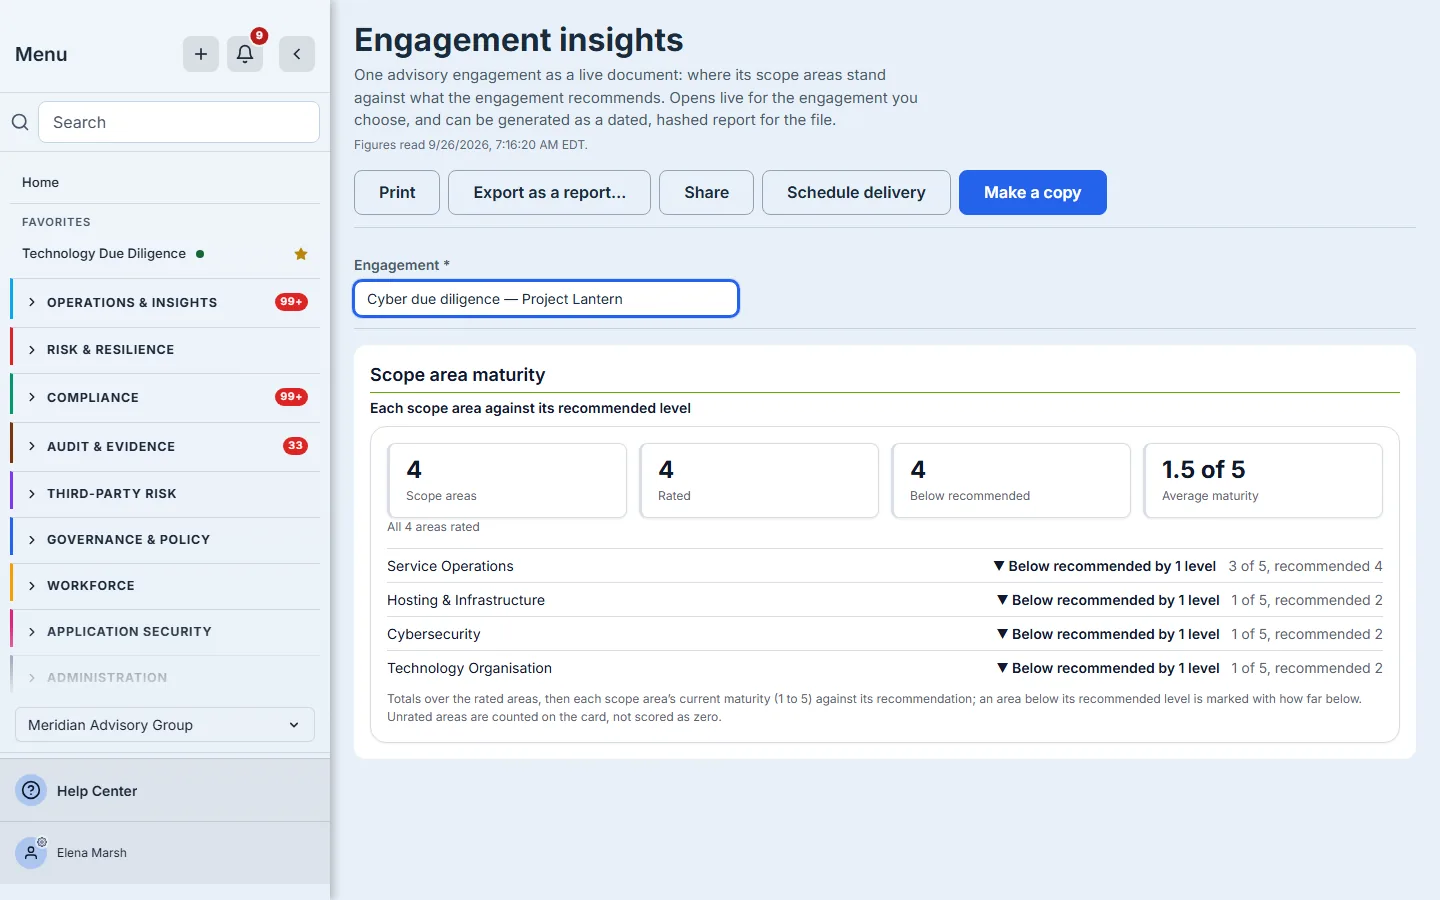Click the Average maturity card
Image resolution: width=1440 pixels, height=900 pixels.
click(x=1263, y=481)
